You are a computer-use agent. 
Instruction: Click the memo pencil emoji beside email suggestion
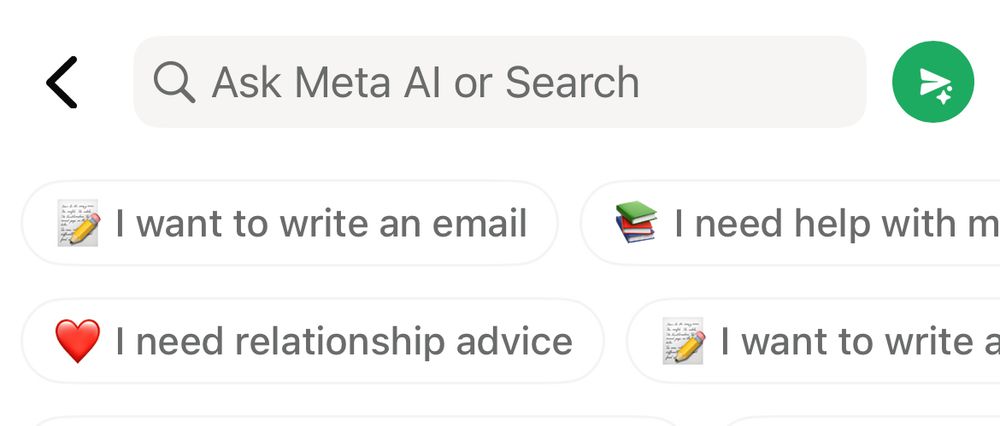78,223
